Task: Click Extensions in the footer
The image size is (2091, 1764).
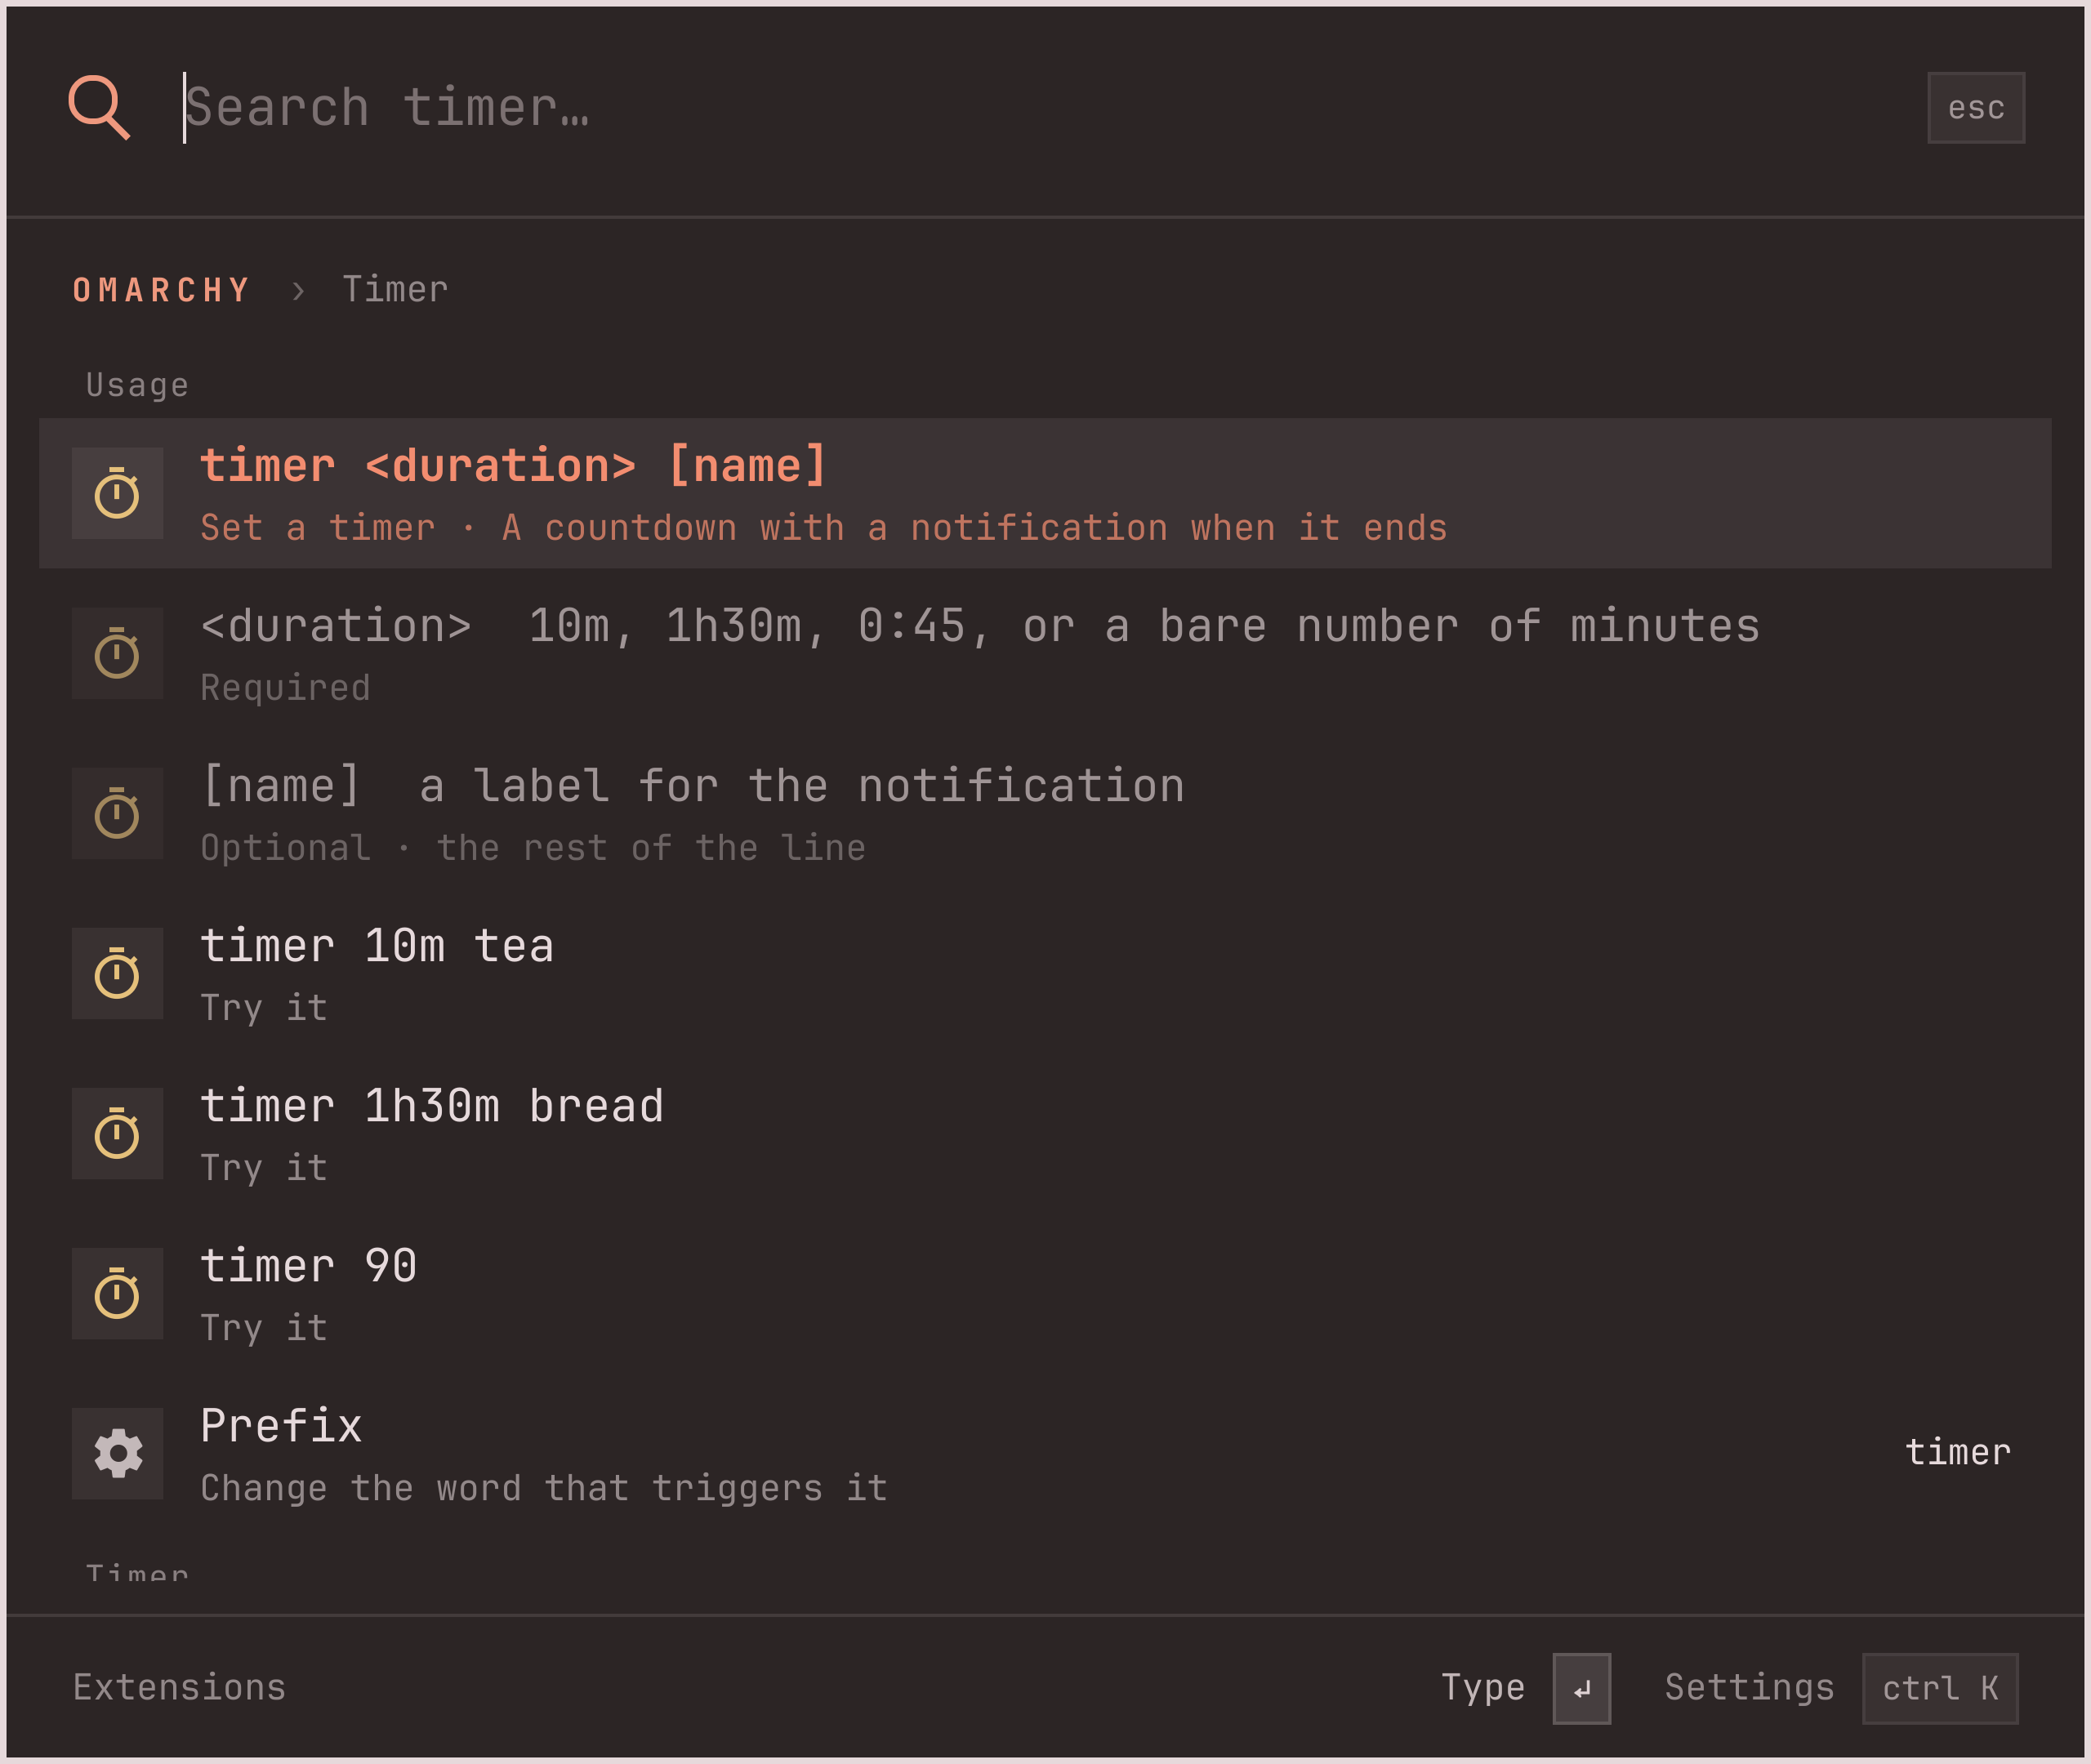Action: (179, 1688)
